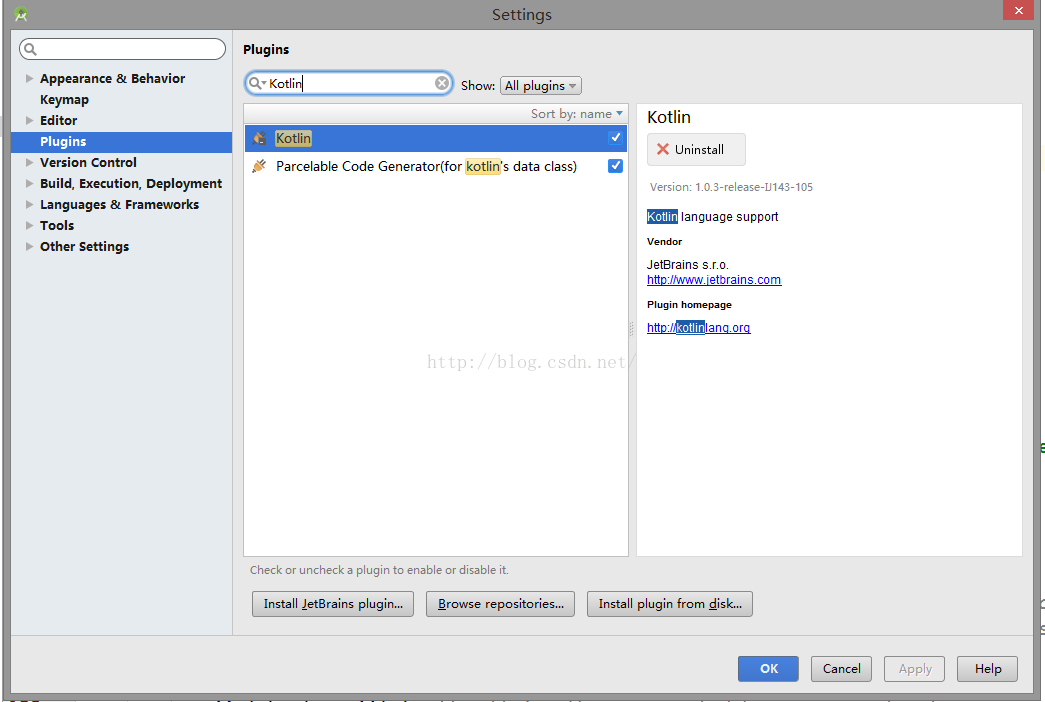Open Help for settings
This screenshot has height=702, width=1045.
click(x=987, y=669)
